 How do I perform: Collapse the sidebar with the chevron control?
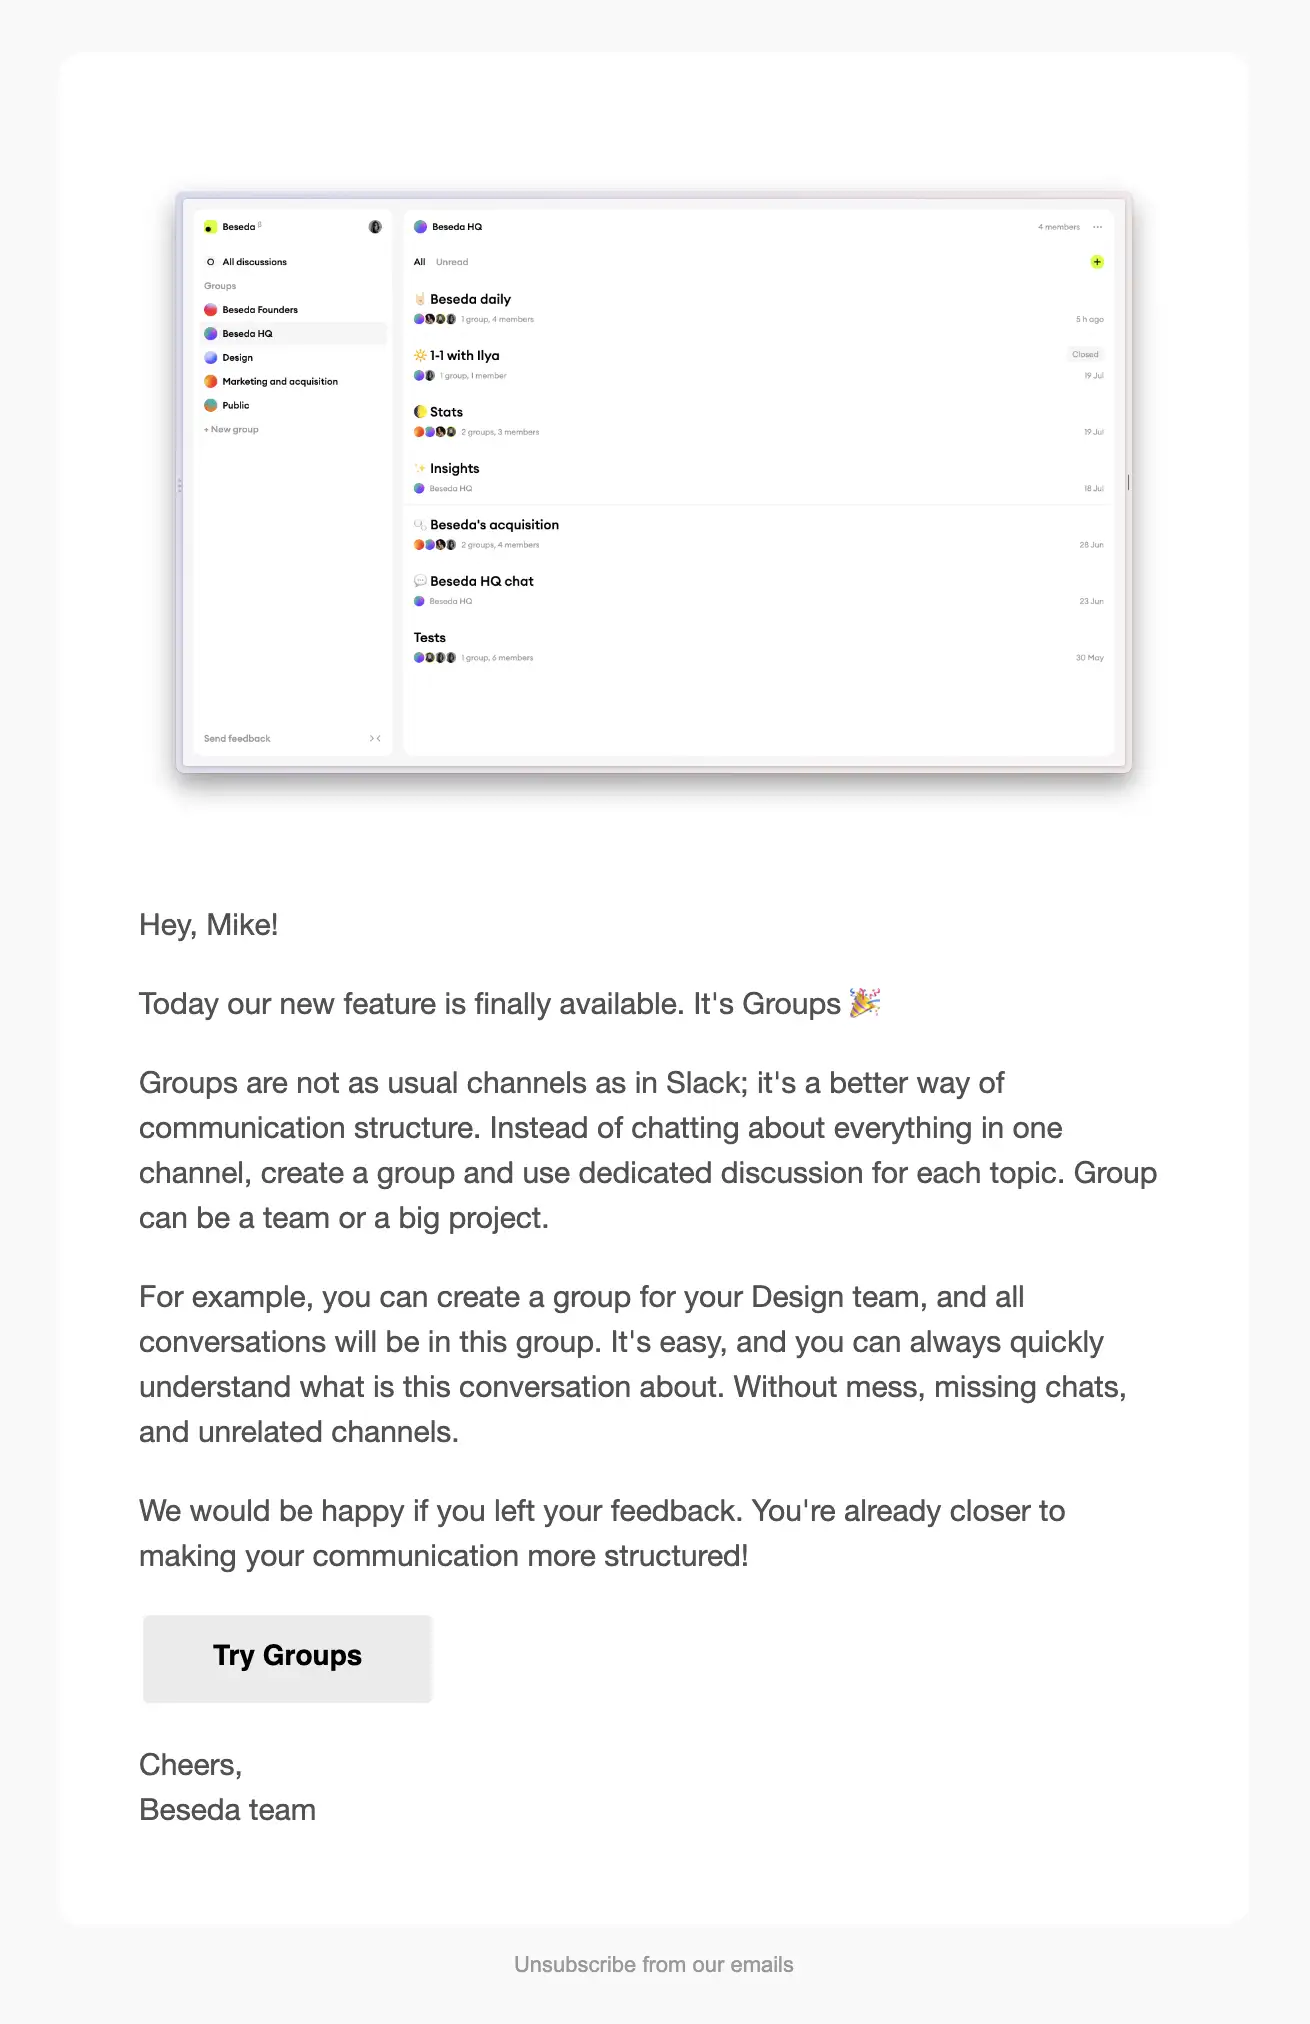tap(376, 738)
